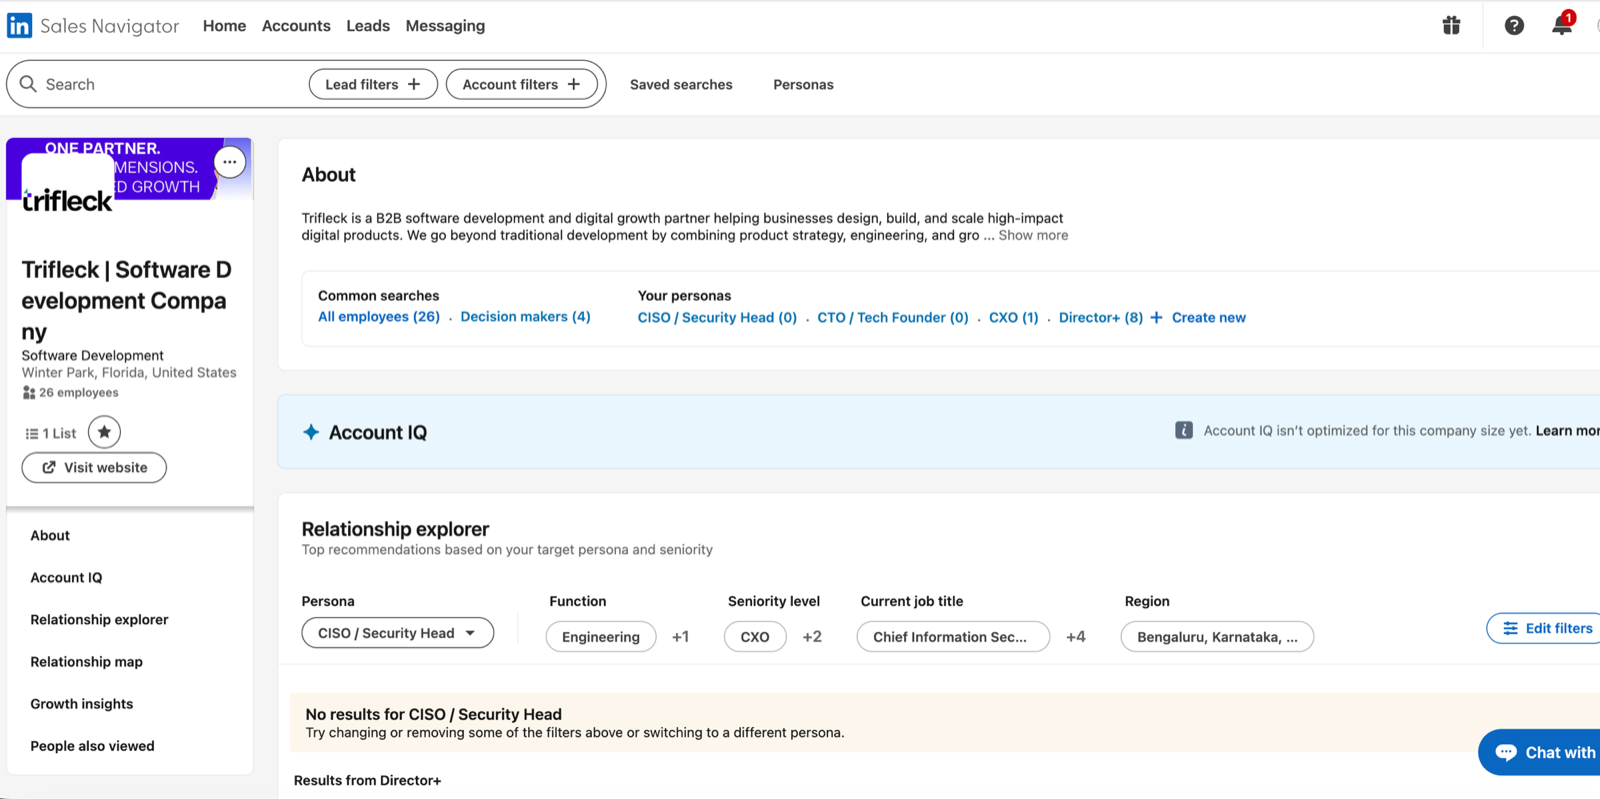Viewport: 1600px width, 799px height.
Task: Show more of the About description
Action: 1033,235
